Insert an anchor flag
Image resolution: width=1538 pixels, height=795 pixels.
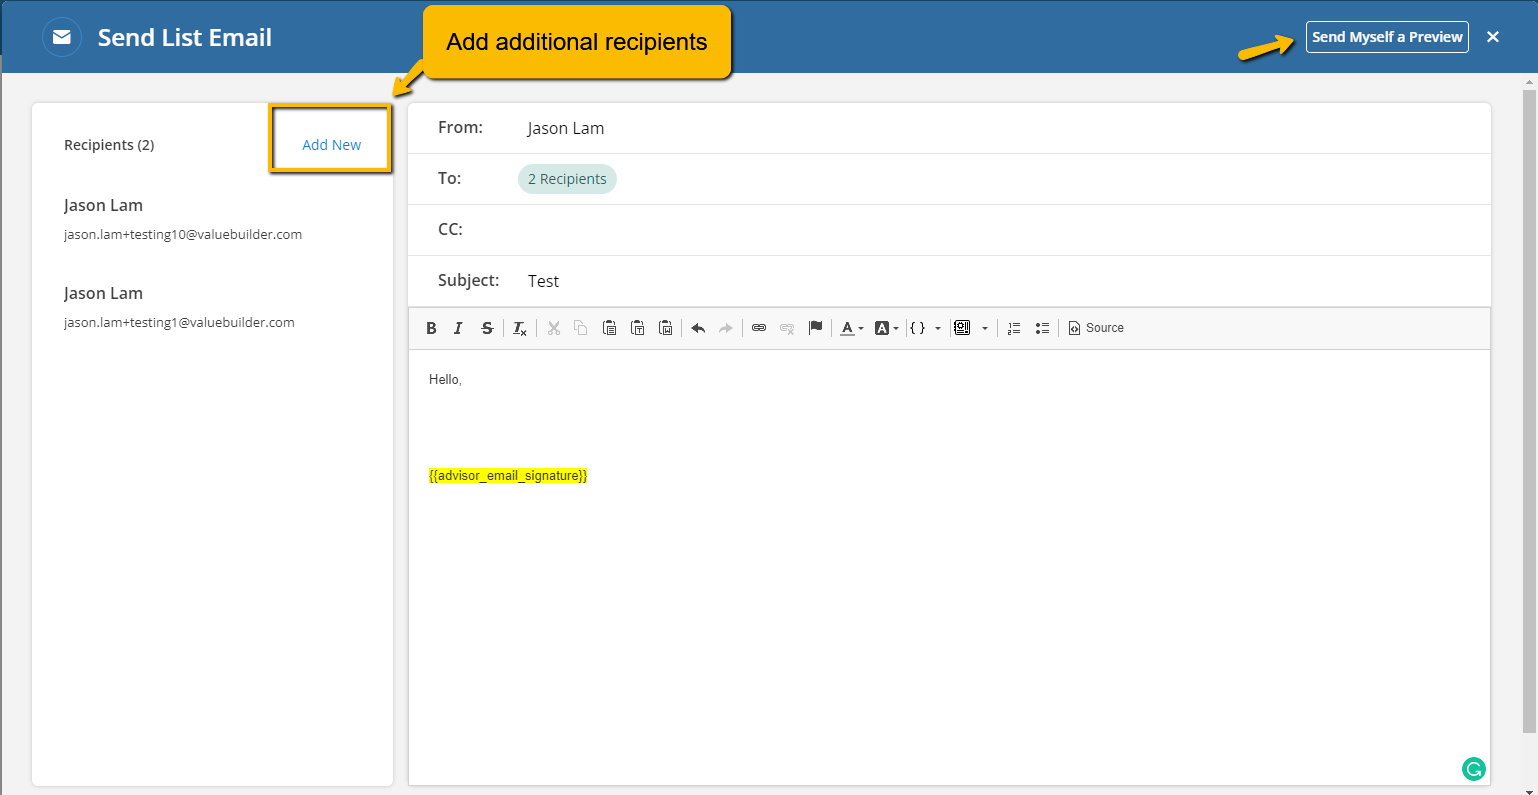pos(815,328)
